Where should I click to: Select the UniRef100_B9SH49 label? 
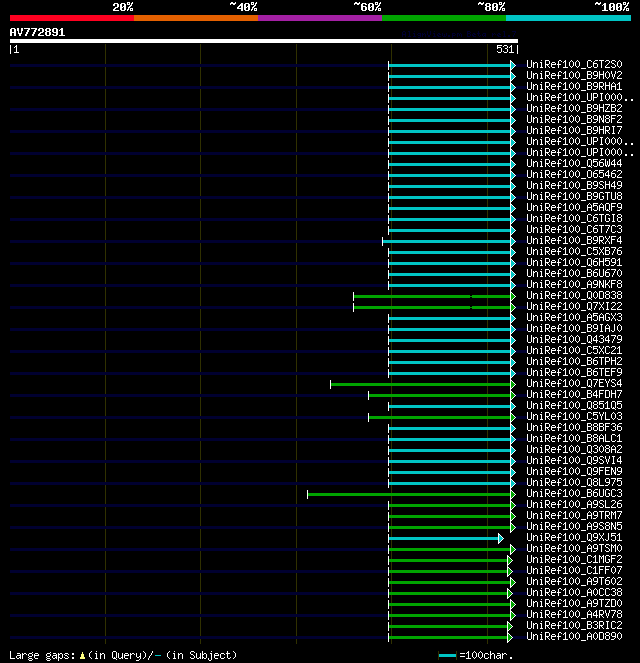click(574, 185)
